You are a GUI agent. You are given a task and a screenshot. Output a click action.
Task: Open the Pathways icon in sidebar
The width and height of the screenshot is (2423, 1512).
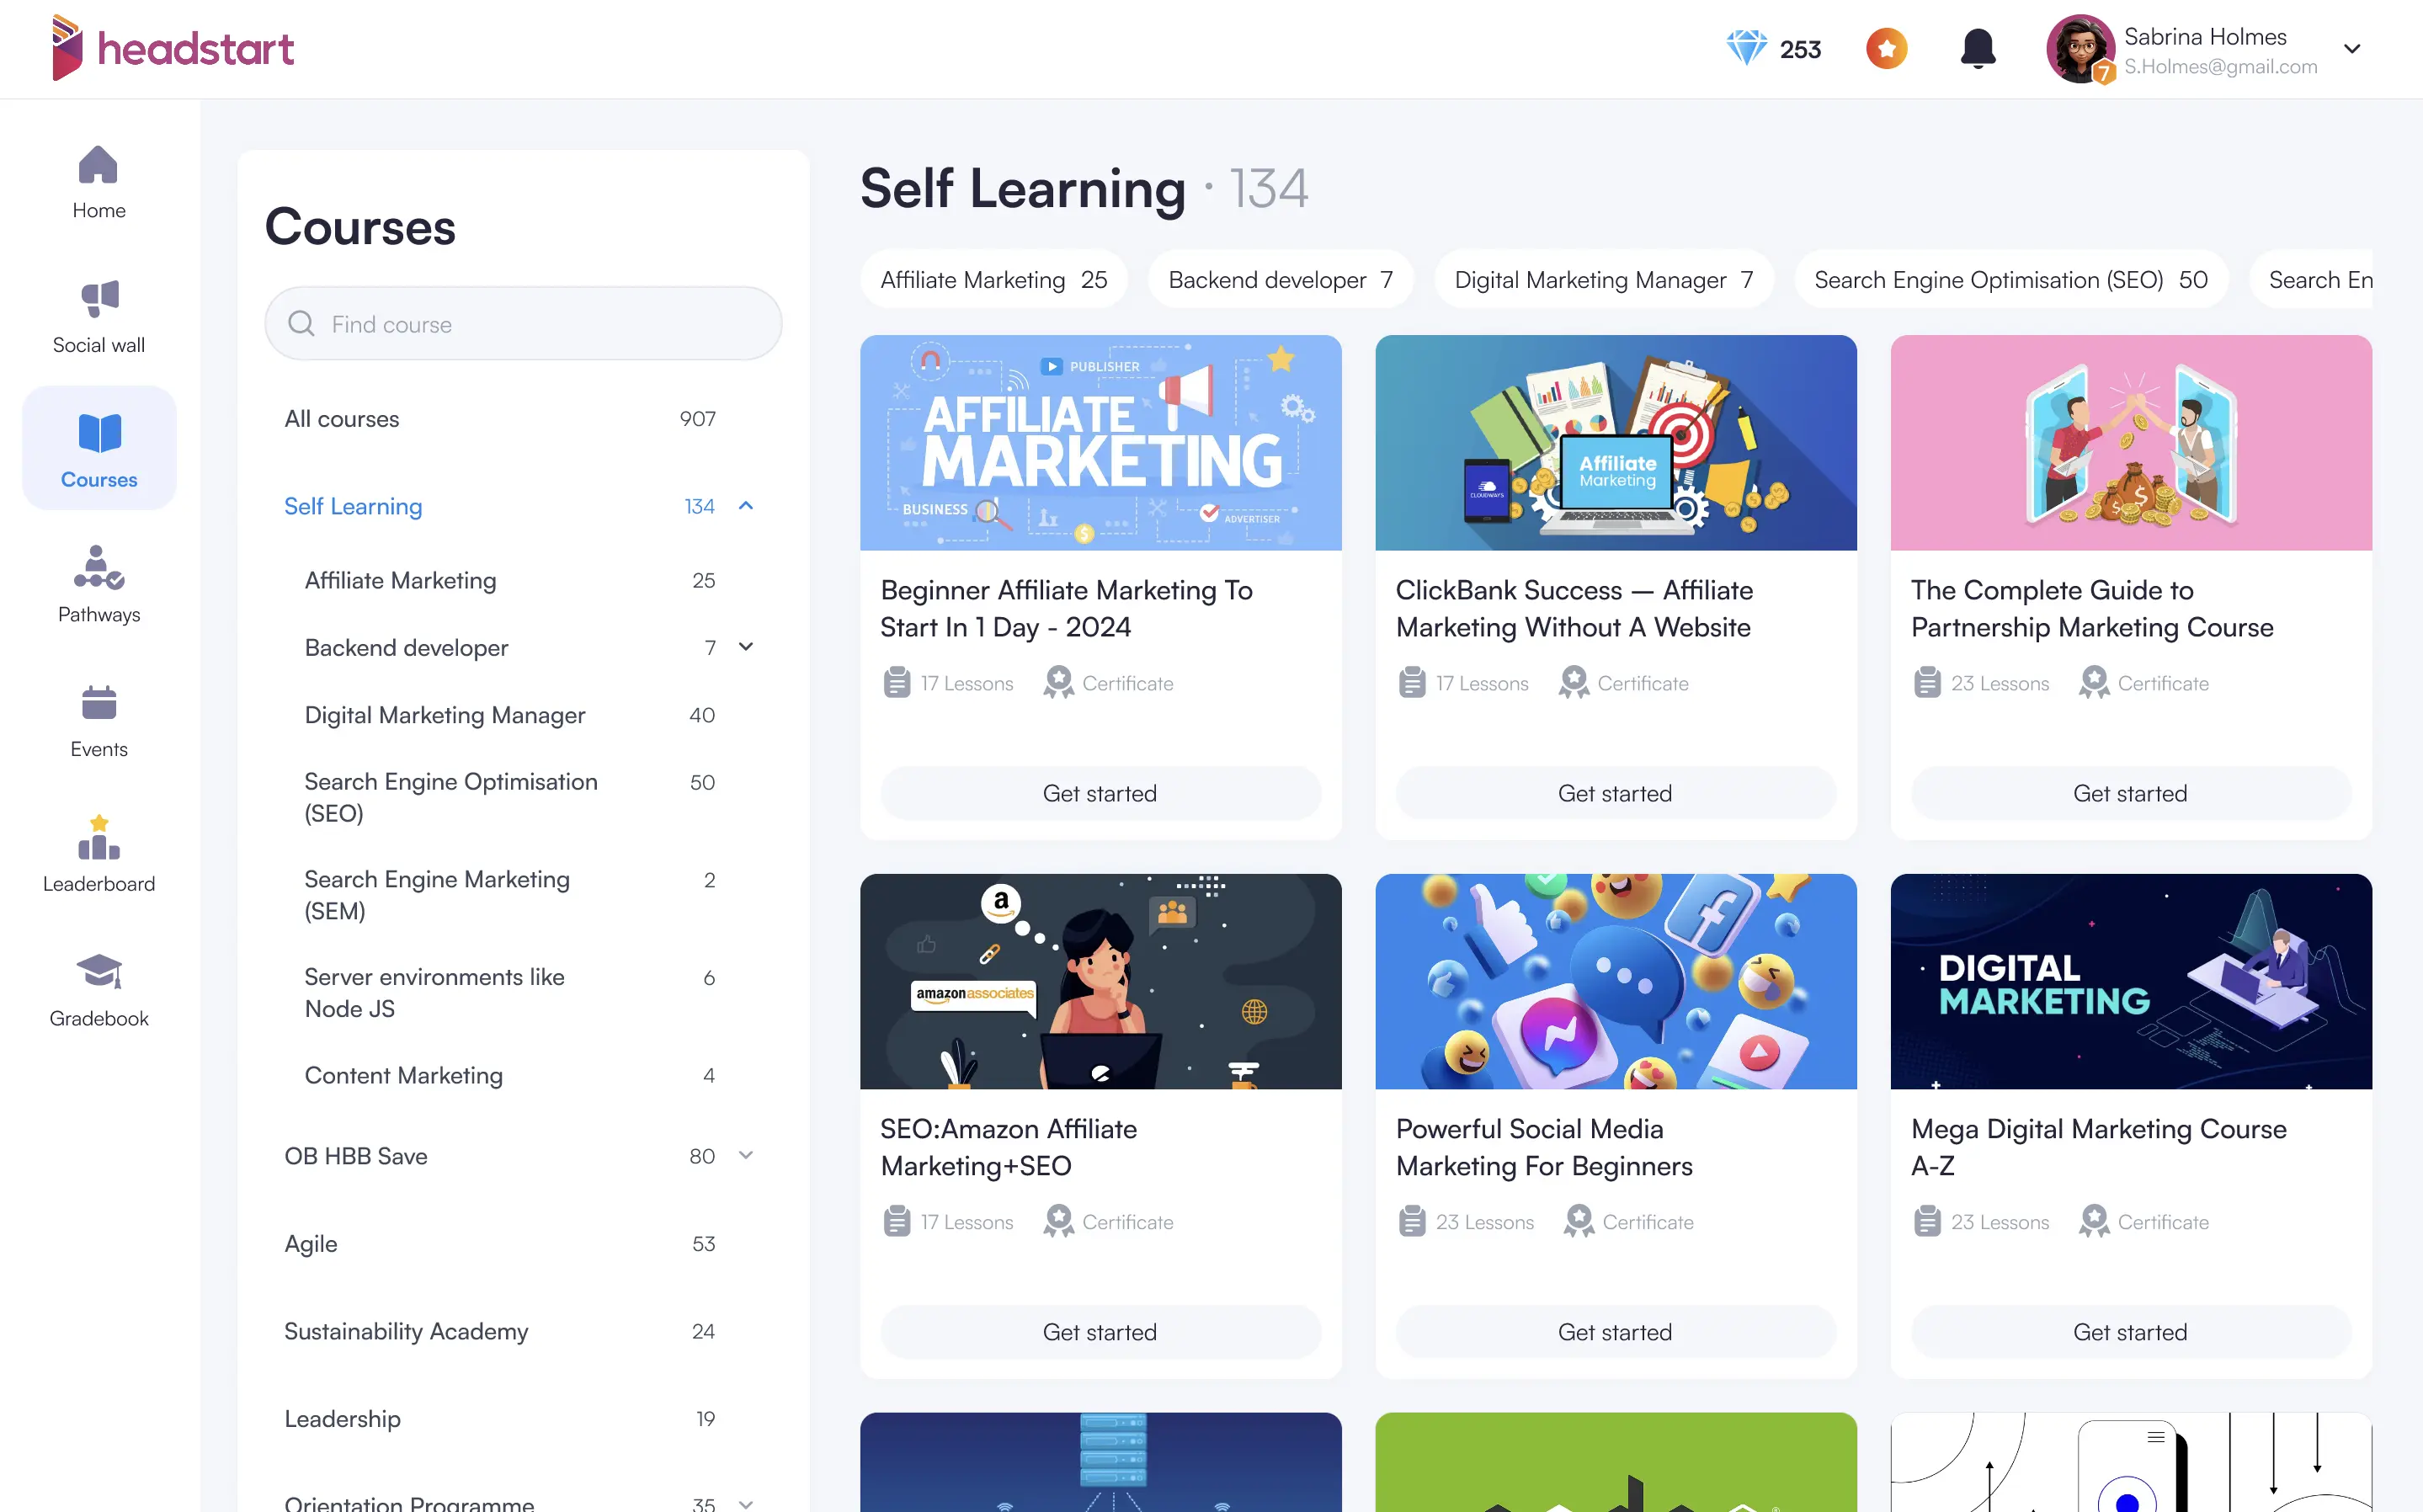99,567
